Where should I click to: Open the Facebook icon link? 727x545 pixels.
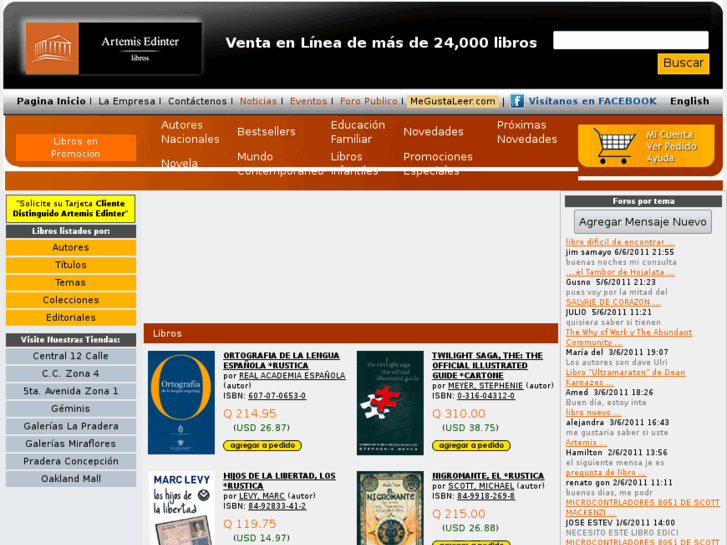coord(517,101)
